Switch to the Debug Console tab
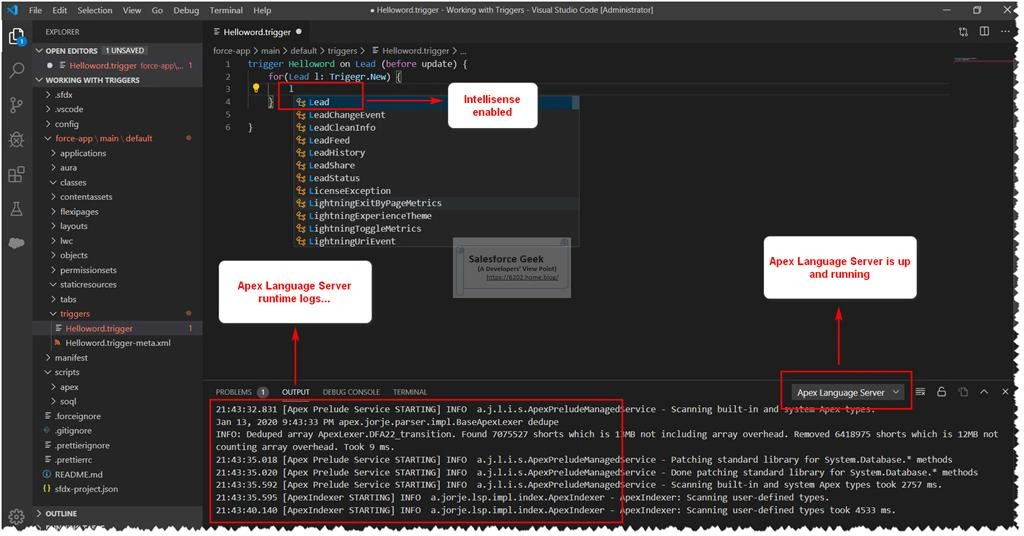Screen dimensions: 1024x536 [x=351, y=392]
